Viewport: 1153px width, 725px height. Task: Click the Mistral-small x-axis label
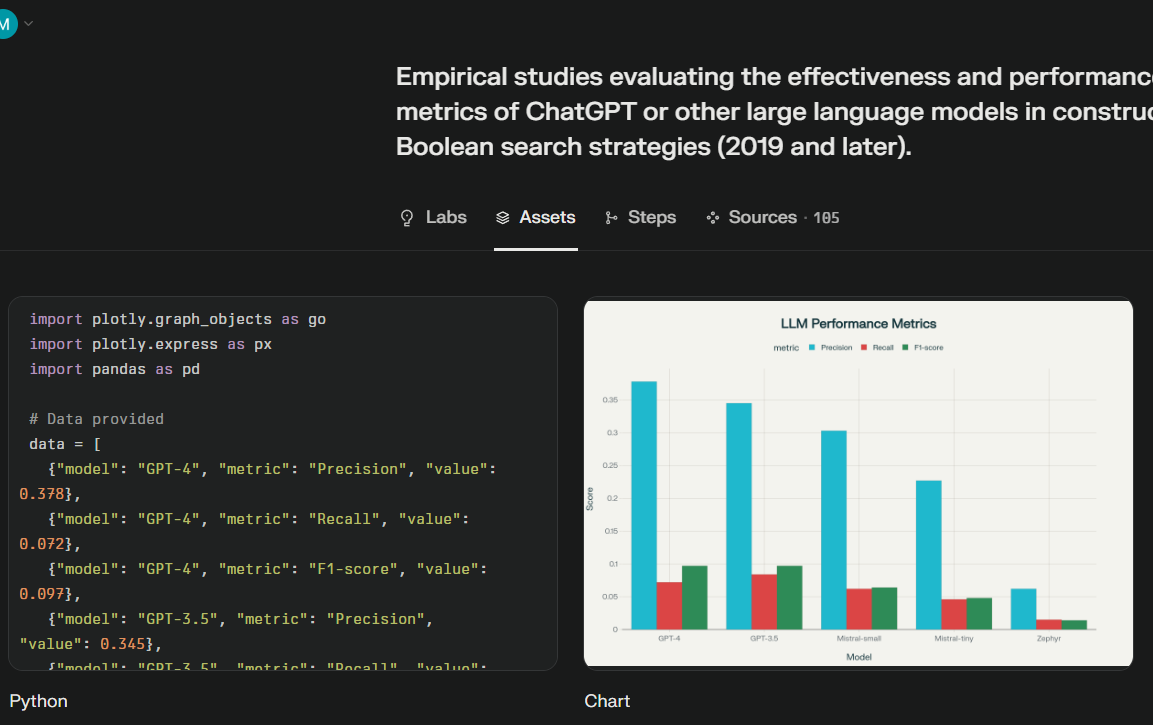tap(859, 638)
